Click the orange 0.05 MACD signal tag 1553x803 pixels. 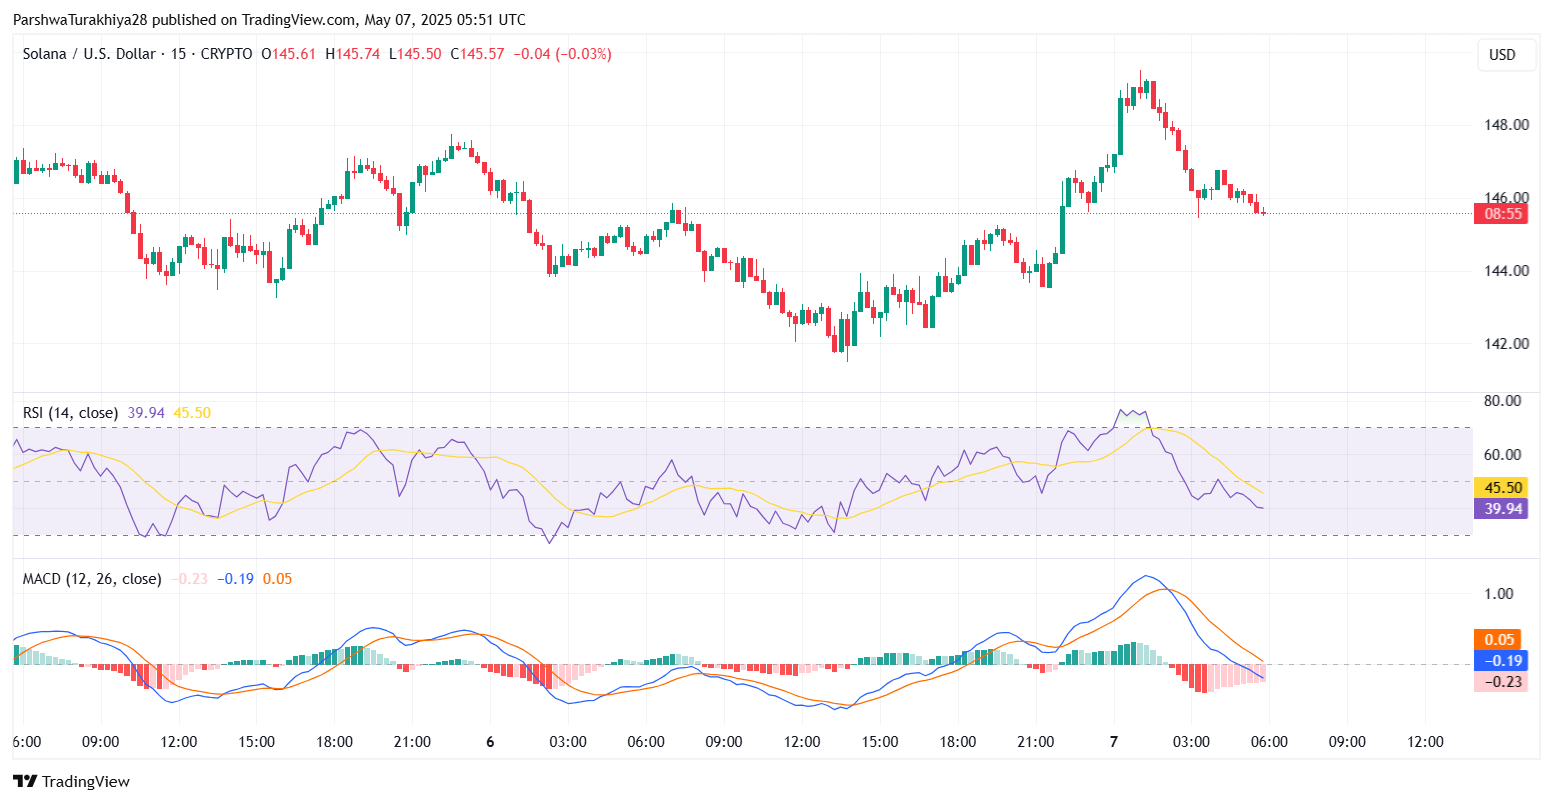point(1503,640)
